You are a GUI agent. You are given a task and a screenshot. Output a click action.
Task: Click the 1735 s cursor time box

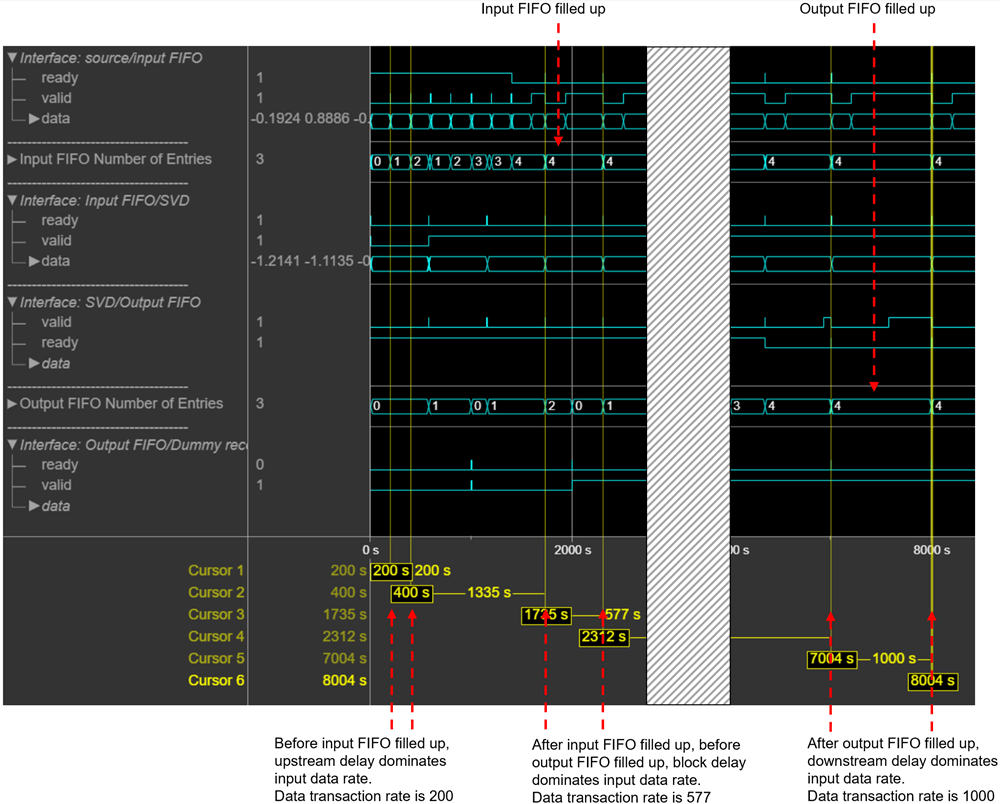(545, 615)
